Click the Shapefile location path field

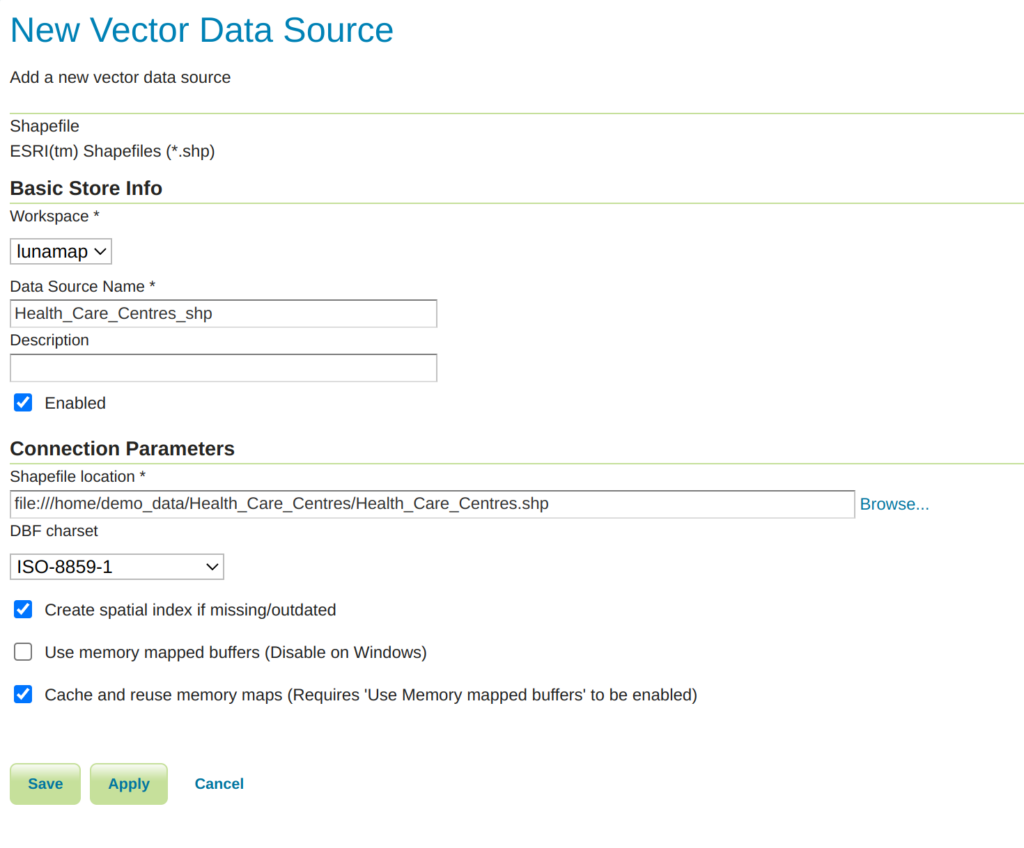[x=432, y=504]
